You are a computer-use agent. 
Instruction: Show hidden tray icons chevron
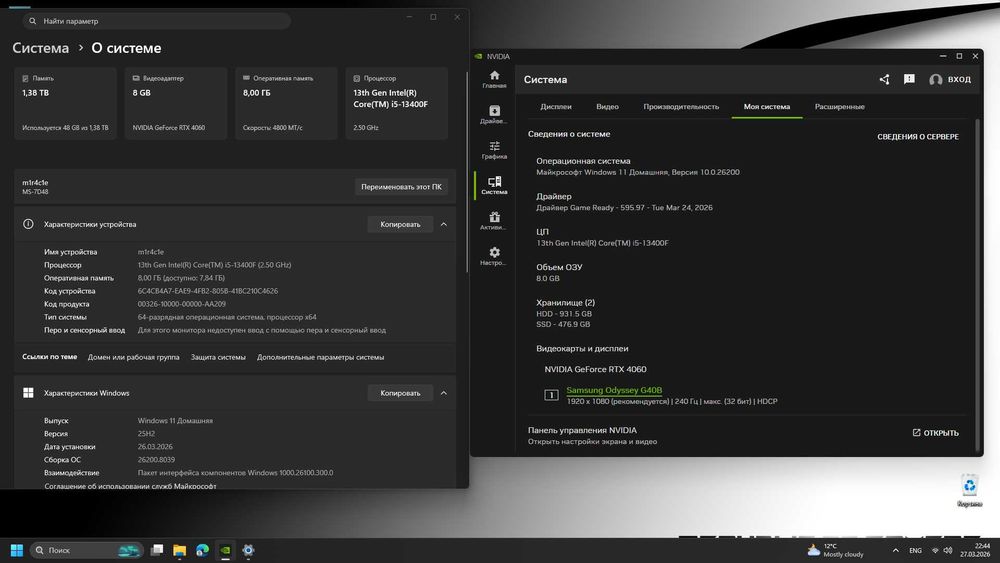(x=895, y=550)
